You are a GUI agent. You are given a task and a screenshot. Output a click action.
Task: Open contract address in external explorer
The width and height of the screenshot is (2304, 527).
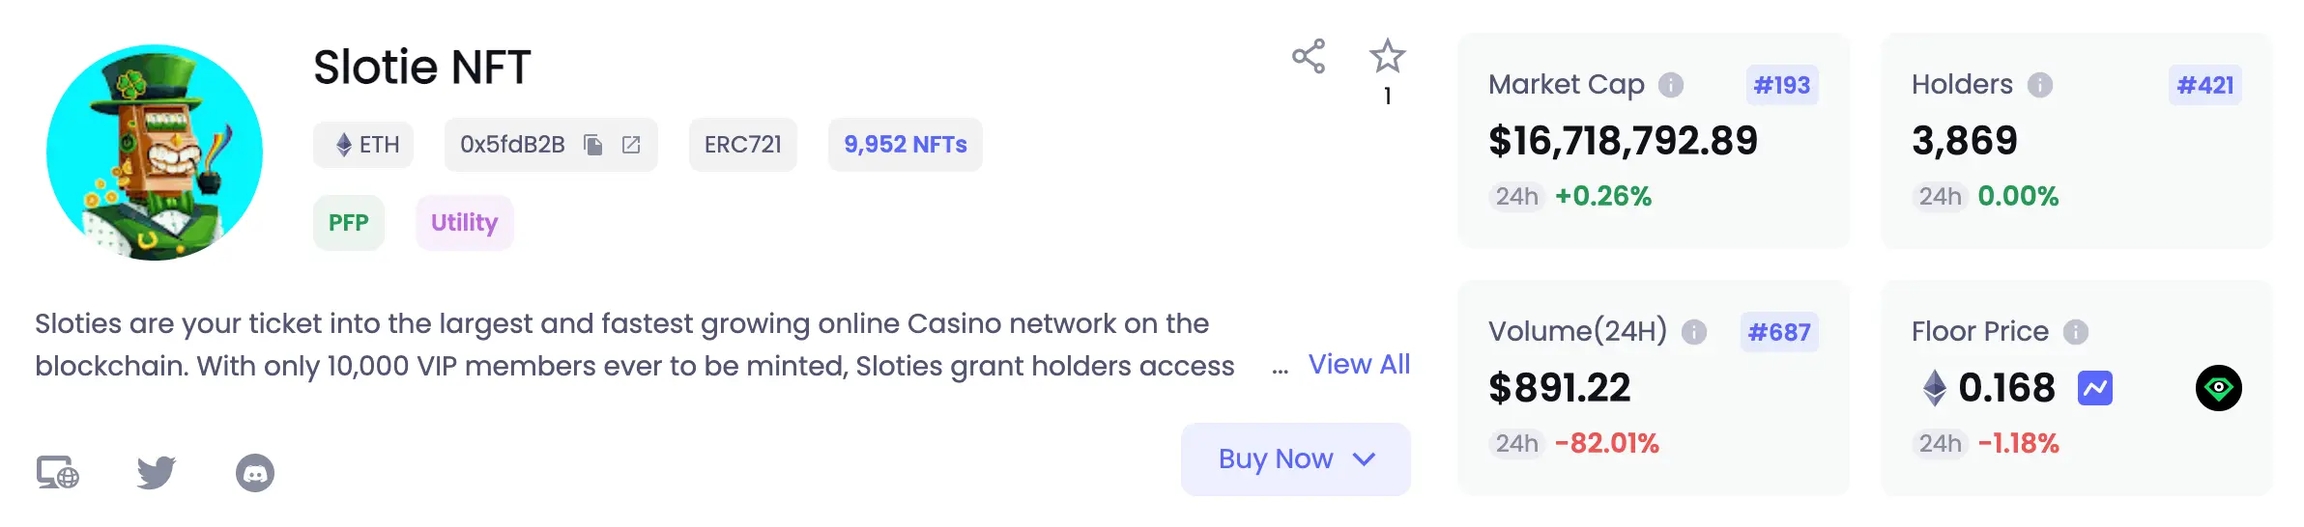click(x=631, y=145)
